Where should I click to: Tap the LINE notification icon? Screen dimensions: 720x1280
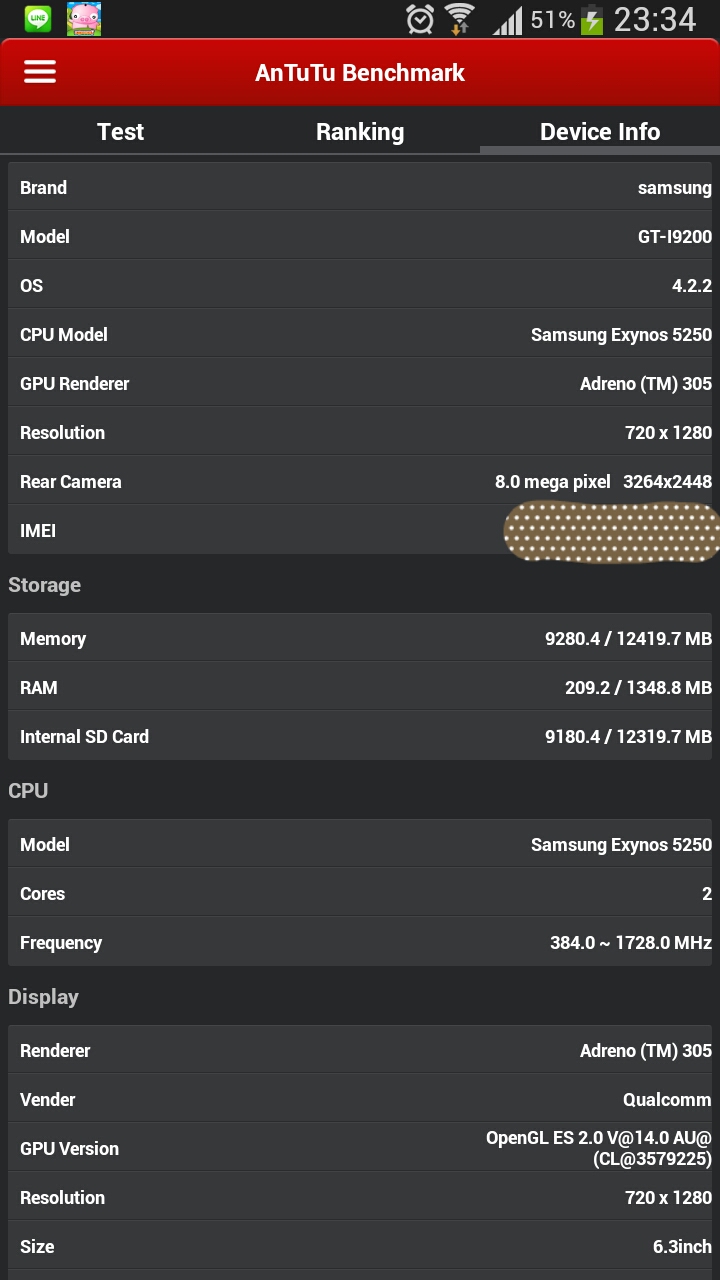point(38,19)
